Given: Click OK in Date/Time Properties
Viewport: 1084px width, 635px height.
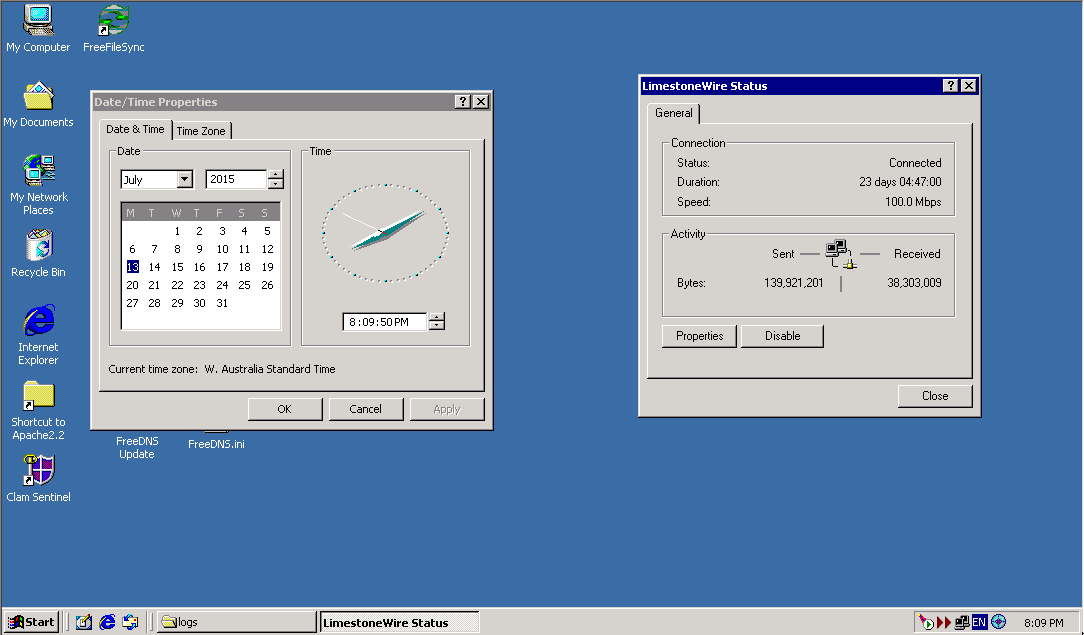Looking at the screenshot, I should (x=285, y=409).
